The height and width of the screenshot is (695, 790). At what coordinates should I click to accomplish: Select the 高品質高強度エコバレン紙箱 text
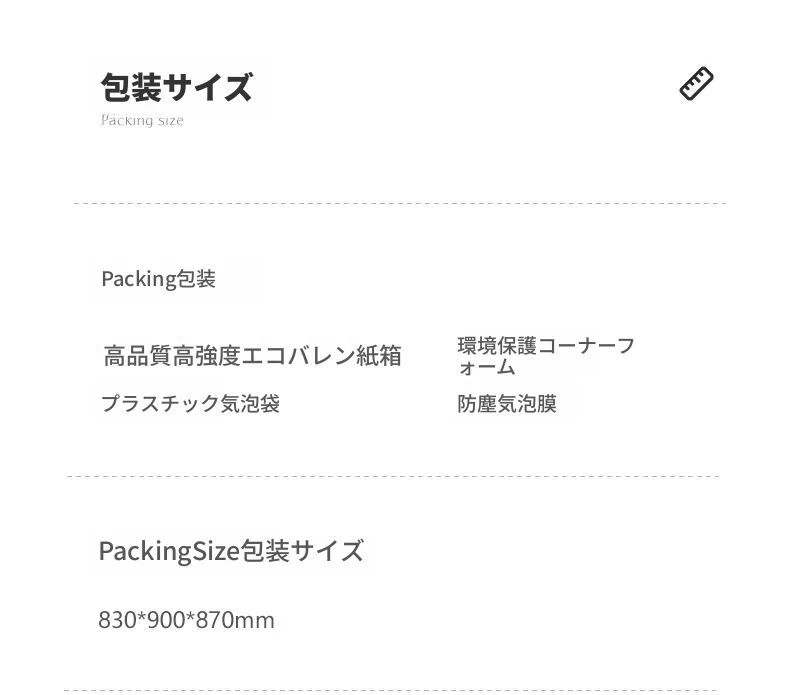252,356
